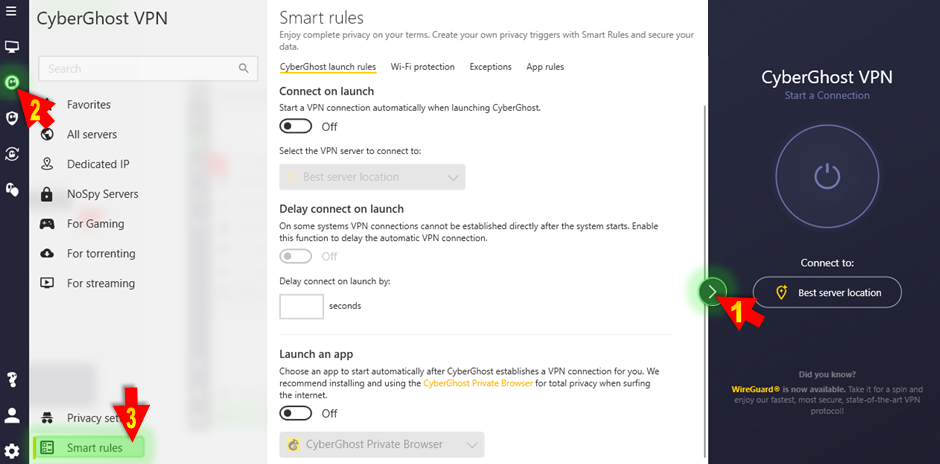The height and width of the screenshot is (464, 940).
Task: Open Smart rules in sidebar
Action: pyautogui.click(x=89, y=448)
